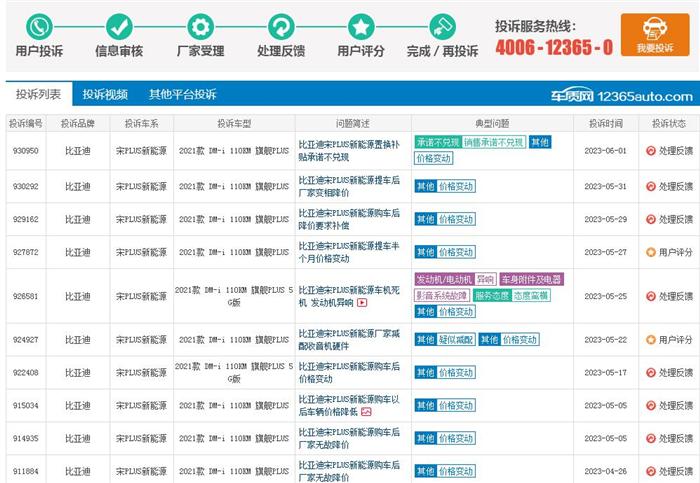Click complaint number 930292

coord(25,187)
